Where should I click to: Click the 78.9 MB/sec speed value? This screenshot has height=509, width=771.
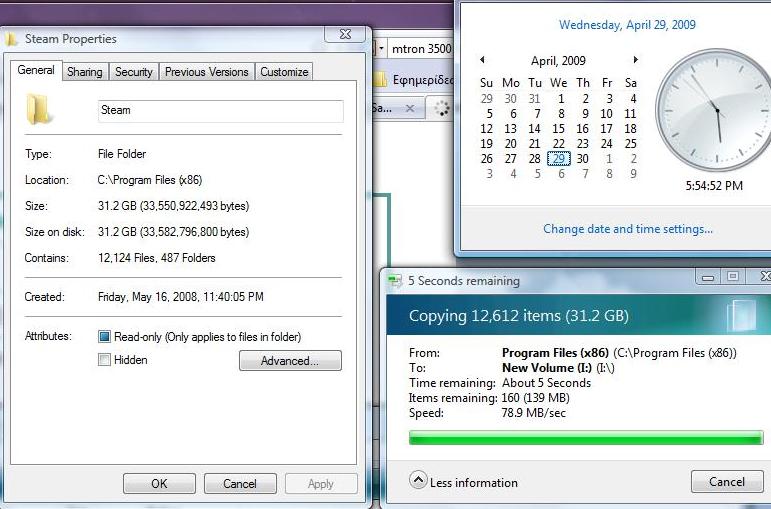click(x=534, y=413)
